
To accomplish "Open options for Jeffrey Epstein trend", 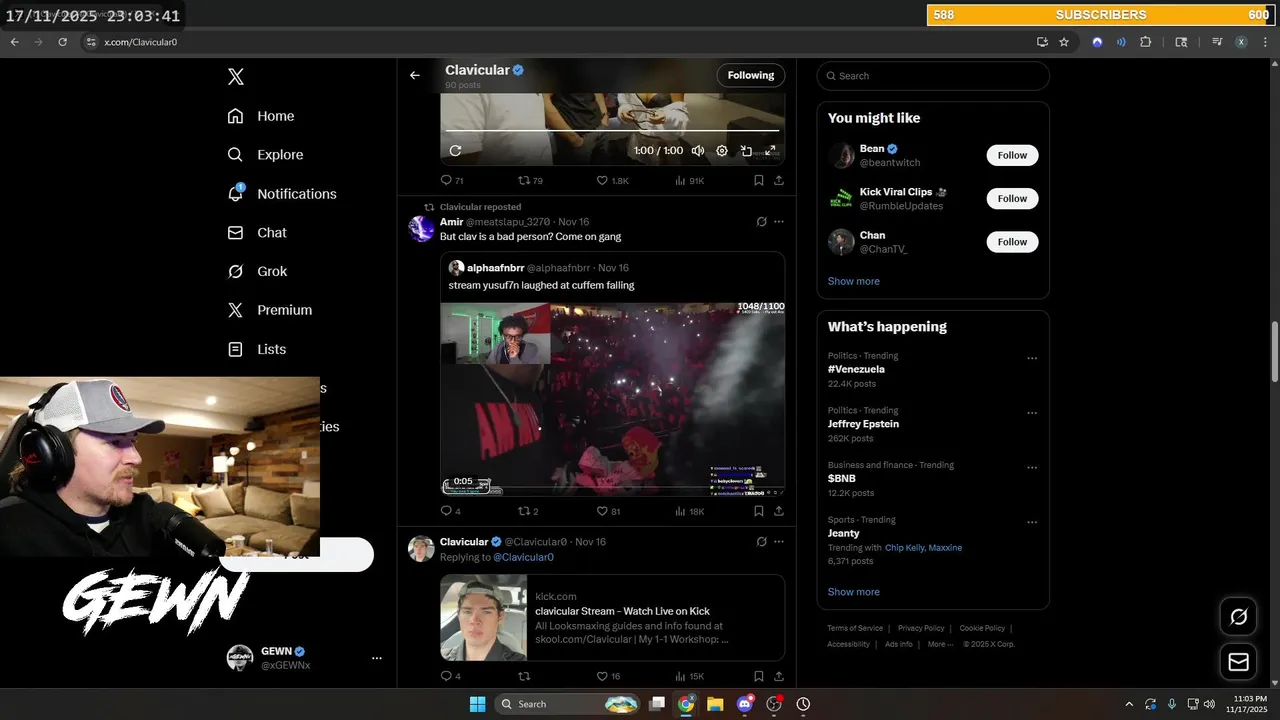I will click(1032, 413).
